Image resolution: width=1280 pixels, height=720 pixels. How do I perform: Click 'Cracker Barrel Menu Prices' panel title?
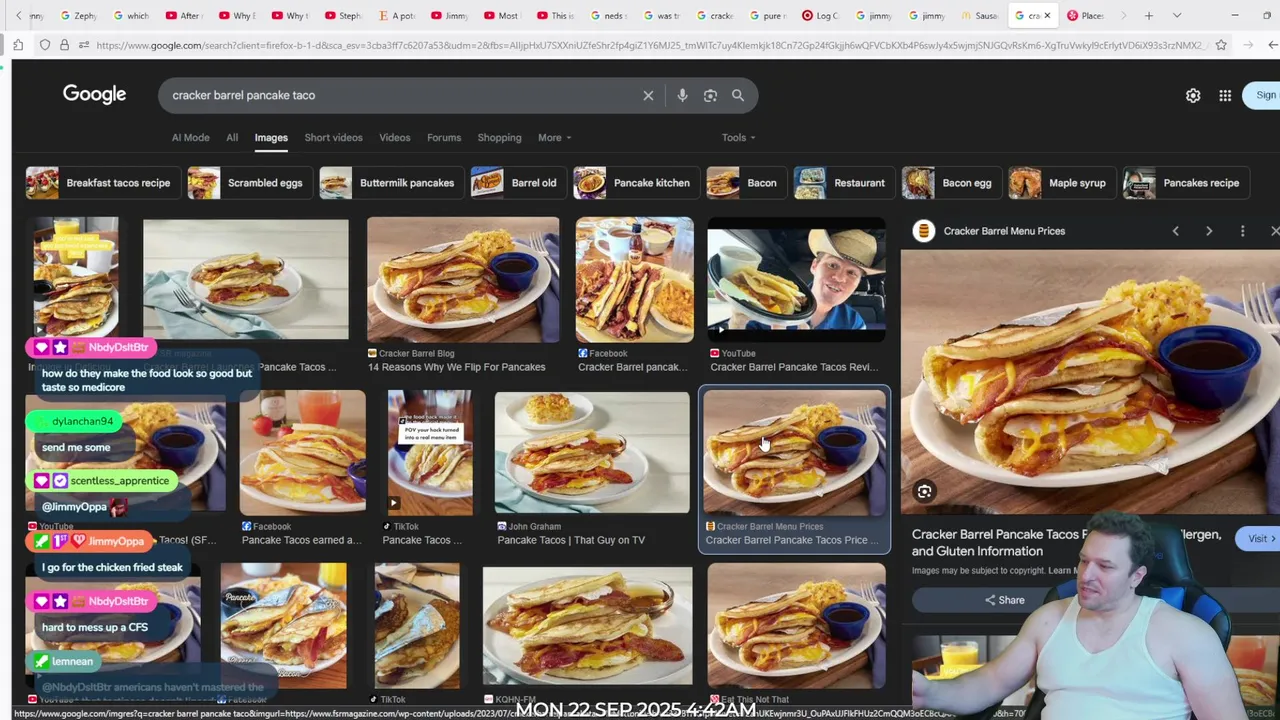(1004, 231)
